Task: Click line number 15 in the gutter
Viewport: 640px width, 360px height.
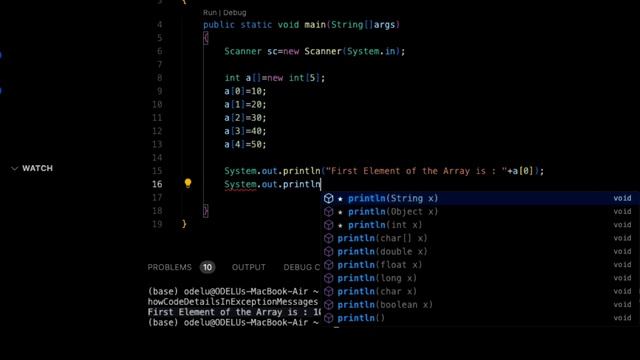Action: (x=157, y=171)
